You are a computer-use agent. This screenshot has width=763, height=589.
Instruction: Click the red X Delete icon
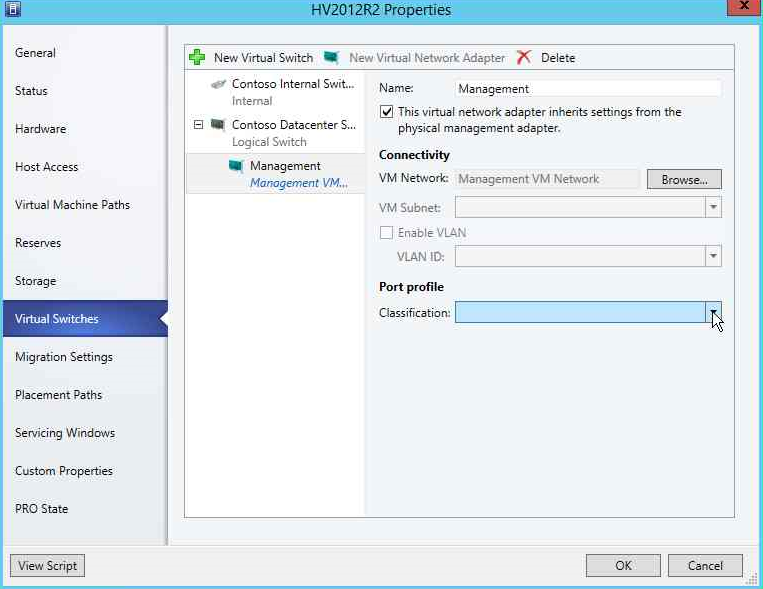[524, 57]
